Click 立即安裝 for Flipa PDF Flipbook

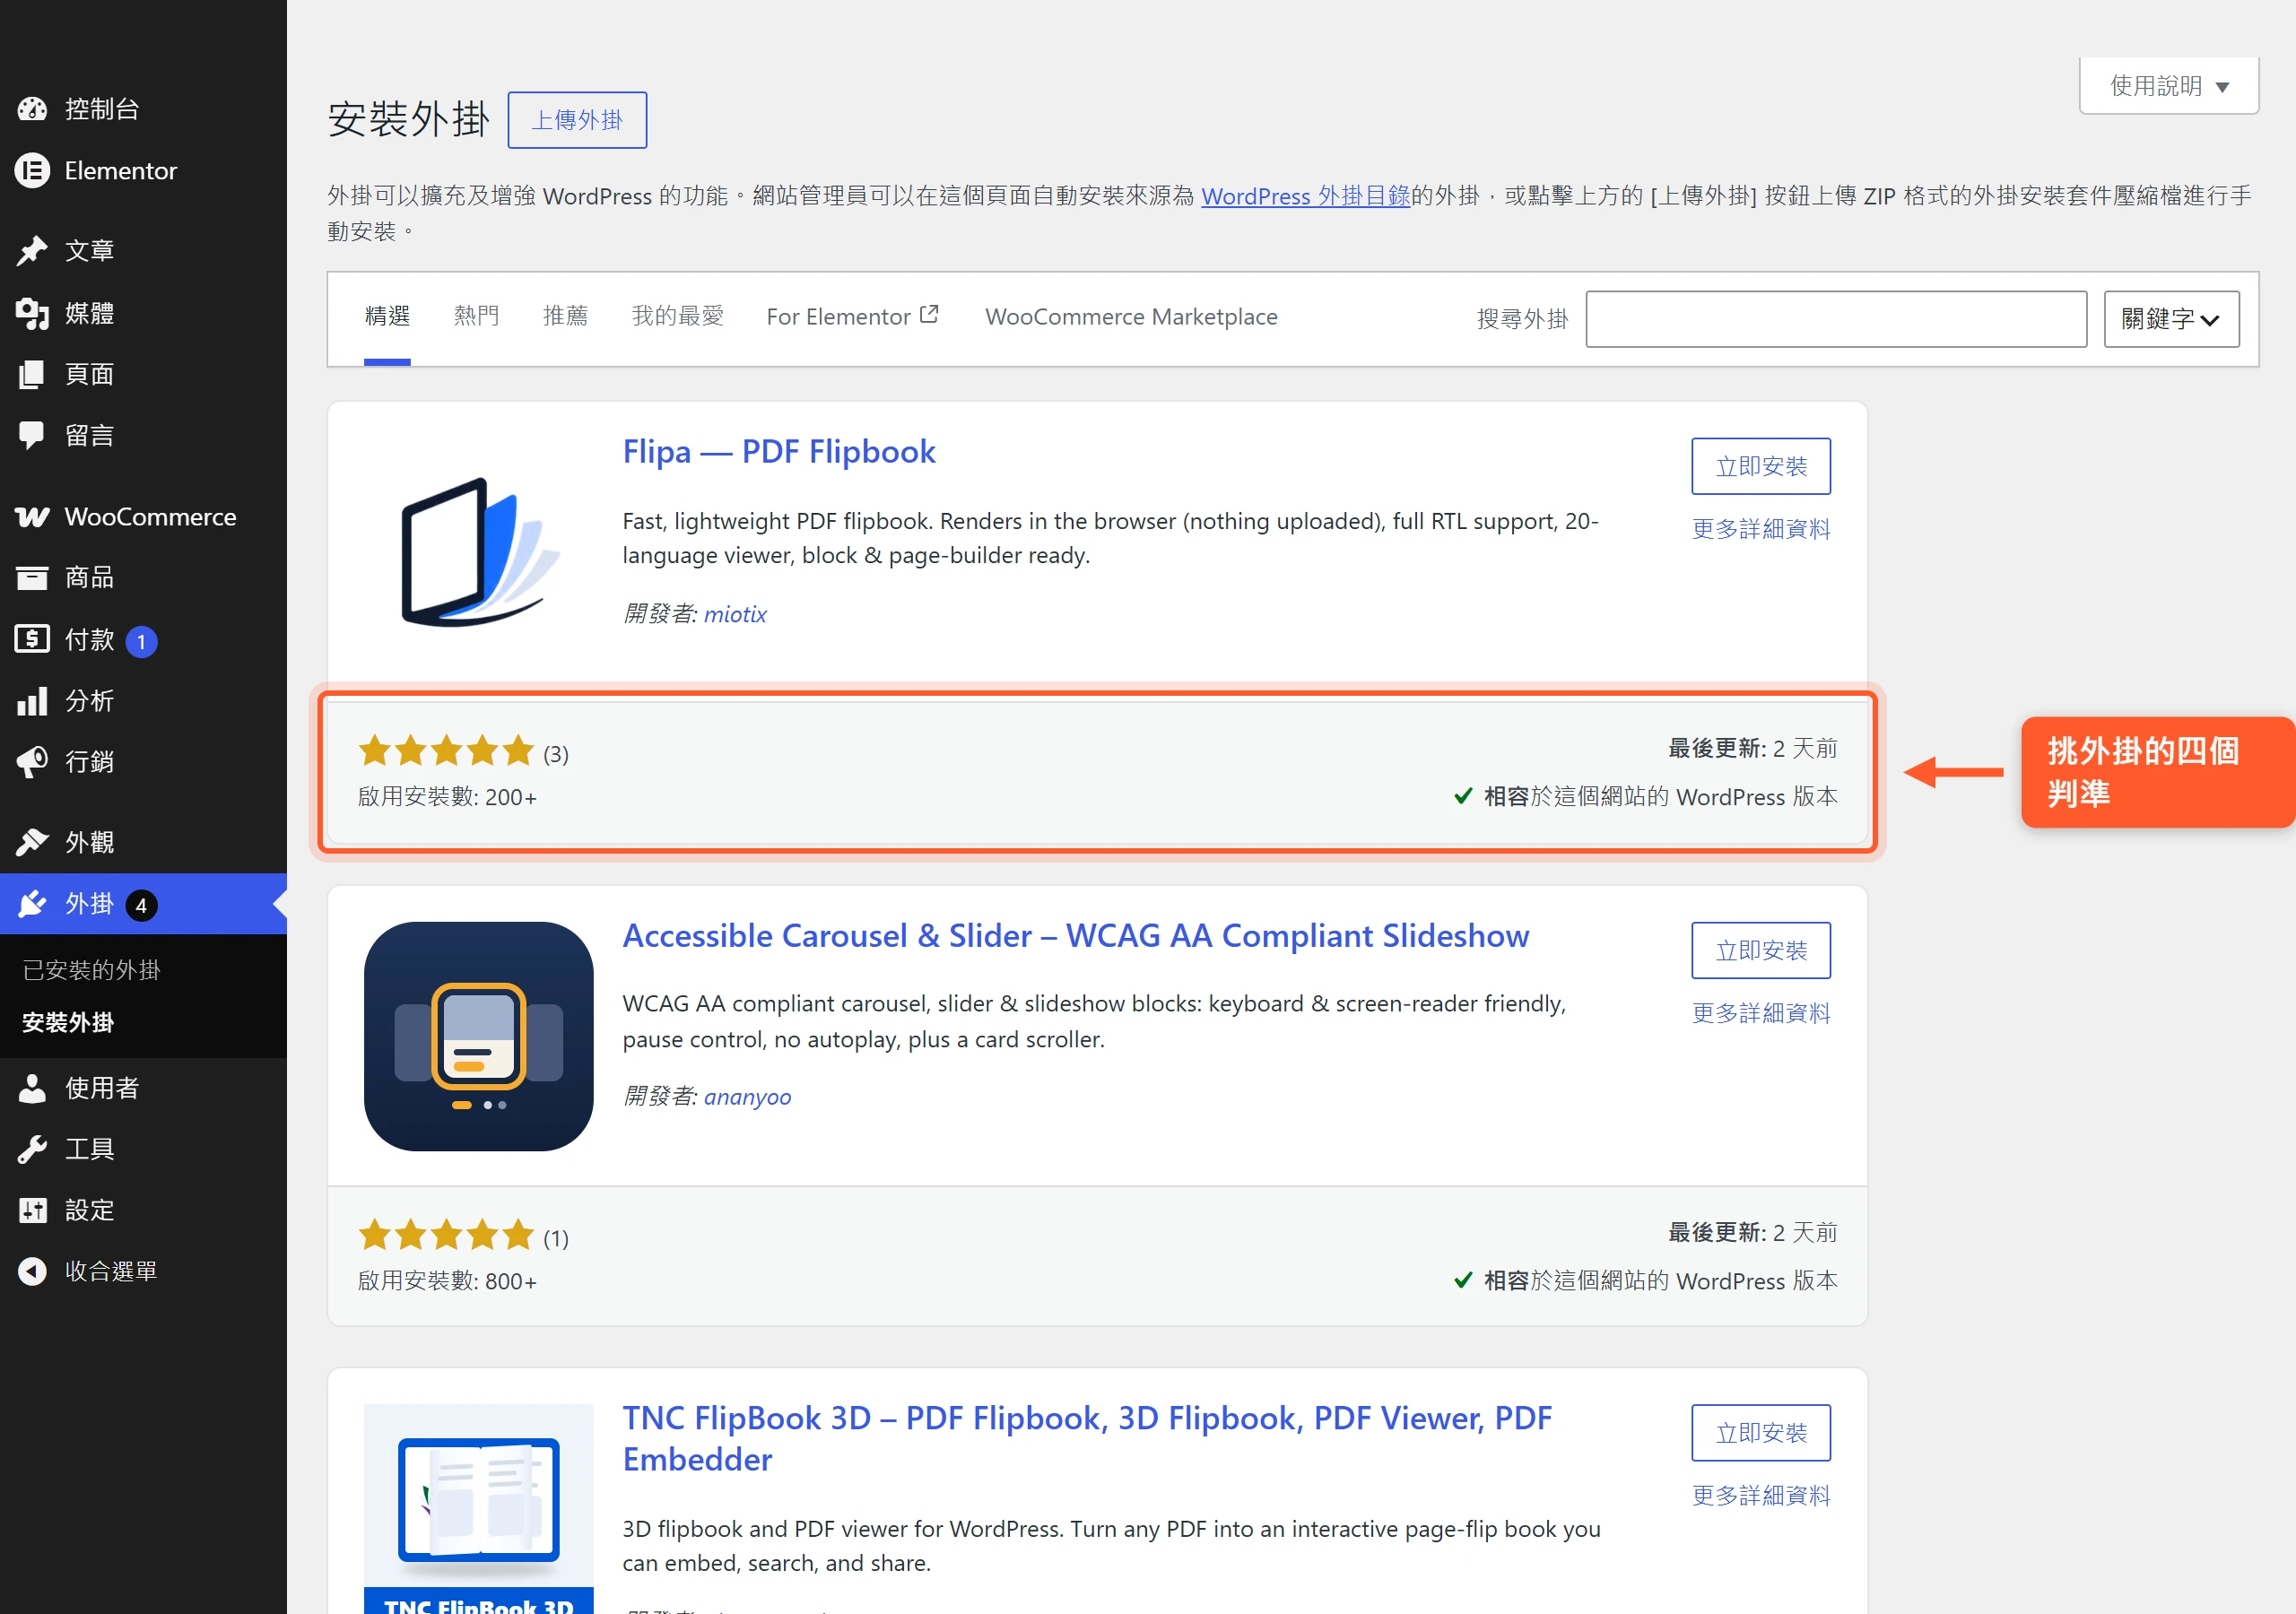point(1760,466)
